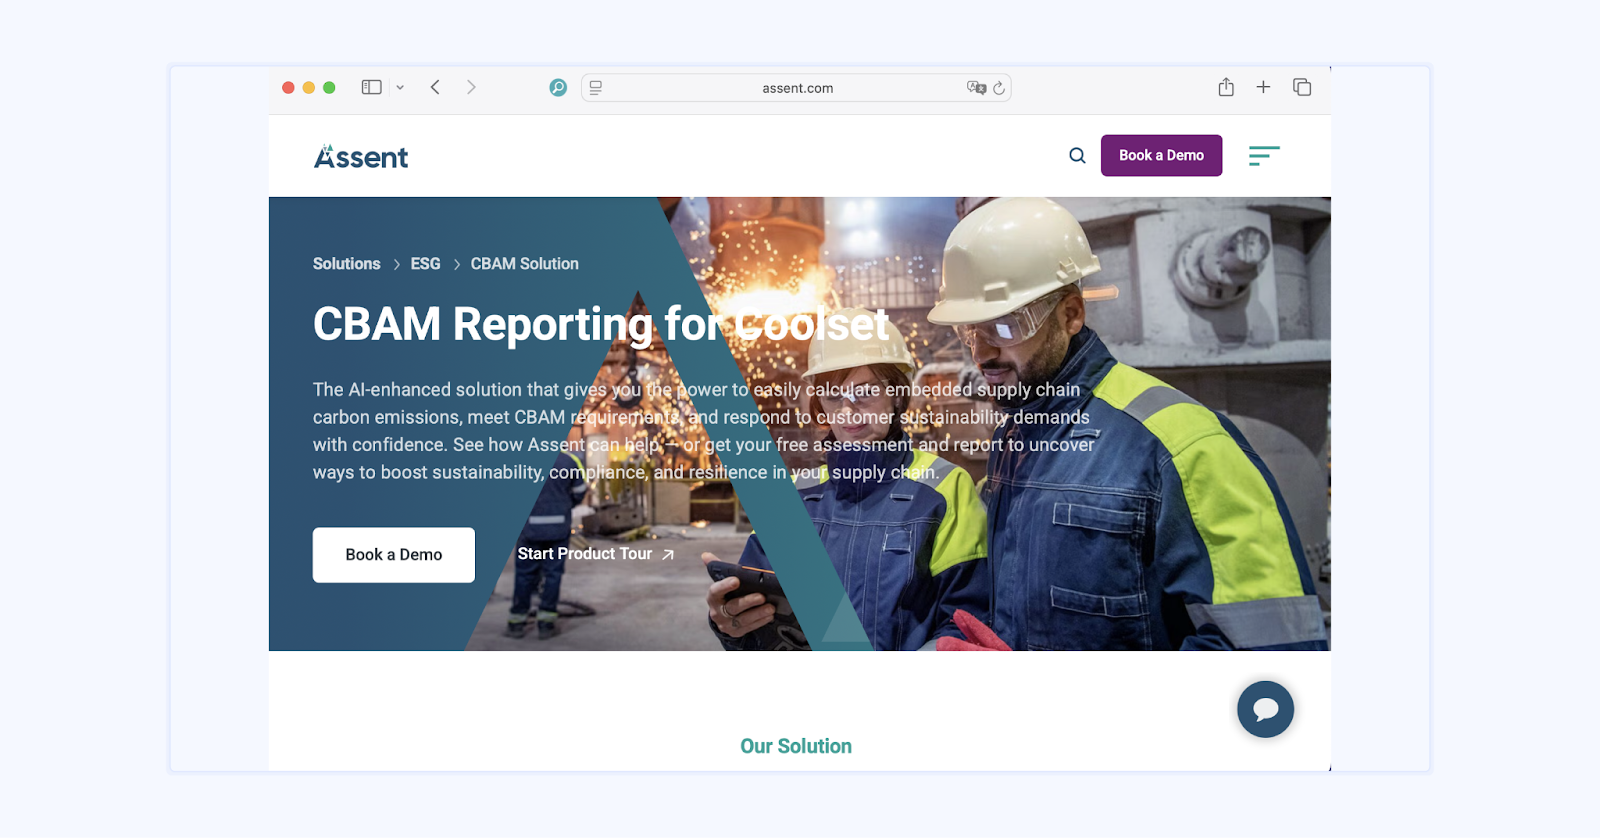Image resolution: width=1600 pixels, height=838 pixels.
Task: Show the tab overview icon
Action: (x=1302, y=87)
